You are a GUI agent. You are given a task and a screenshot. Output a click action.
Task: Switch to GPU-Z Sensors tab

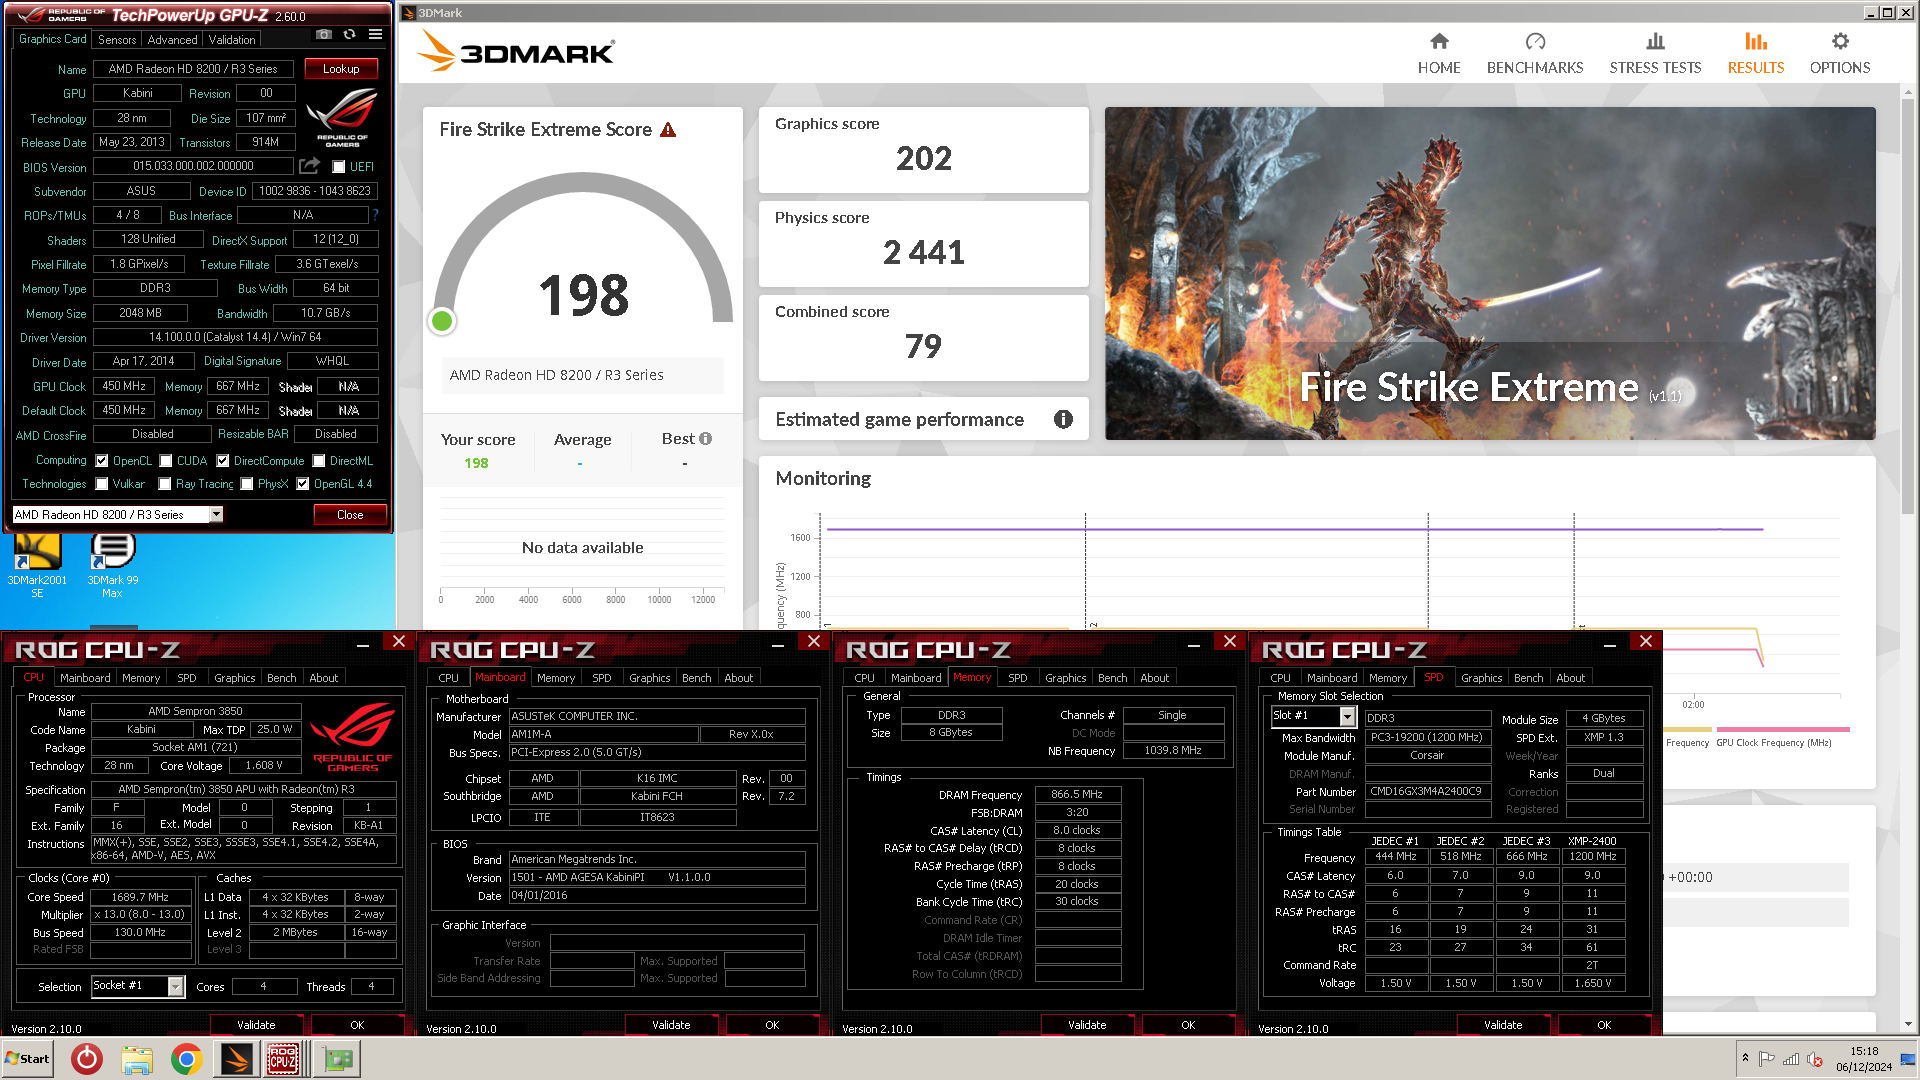point(117,40)
